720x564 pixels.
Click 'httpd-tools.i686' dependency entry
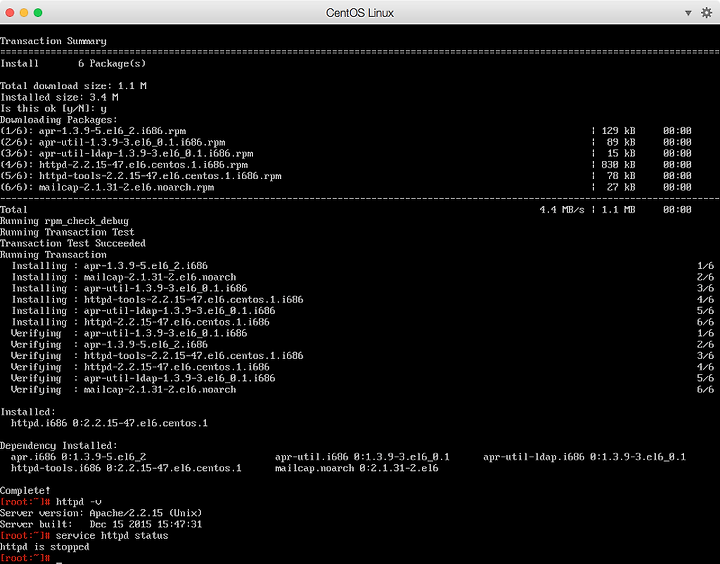coord(126,468)
